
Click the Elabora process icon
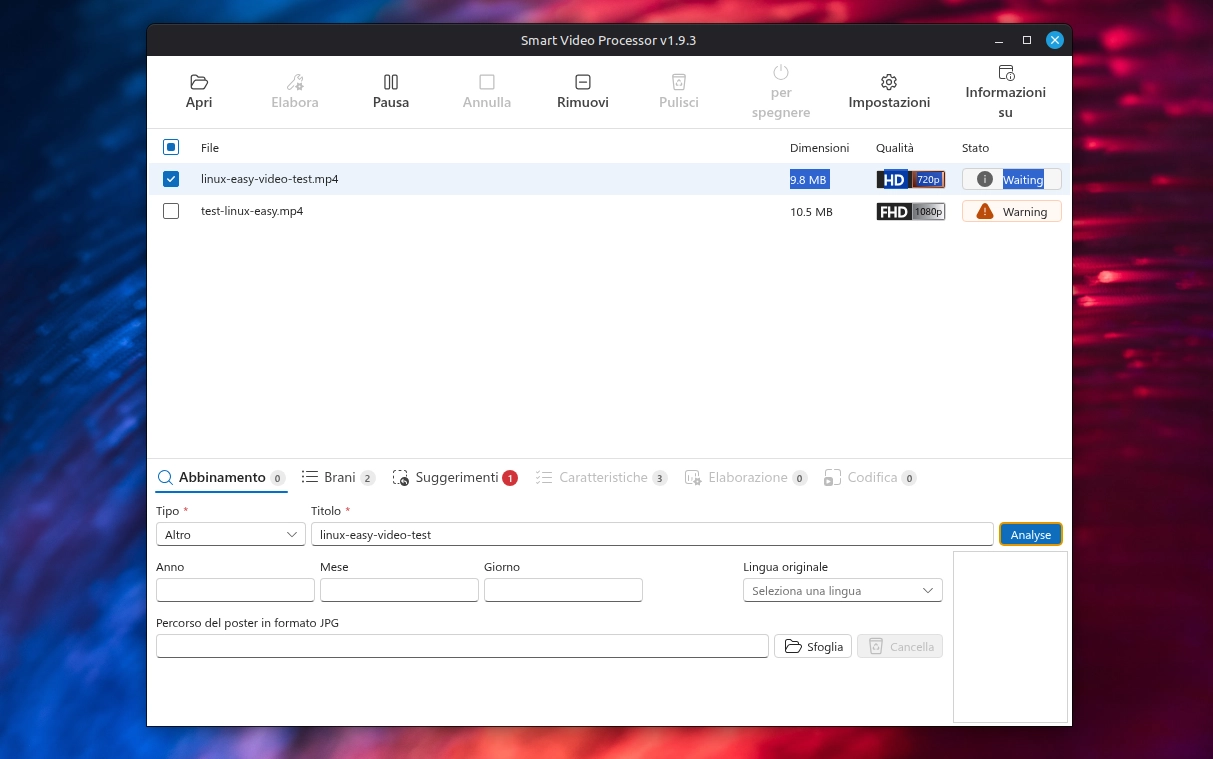295,82
